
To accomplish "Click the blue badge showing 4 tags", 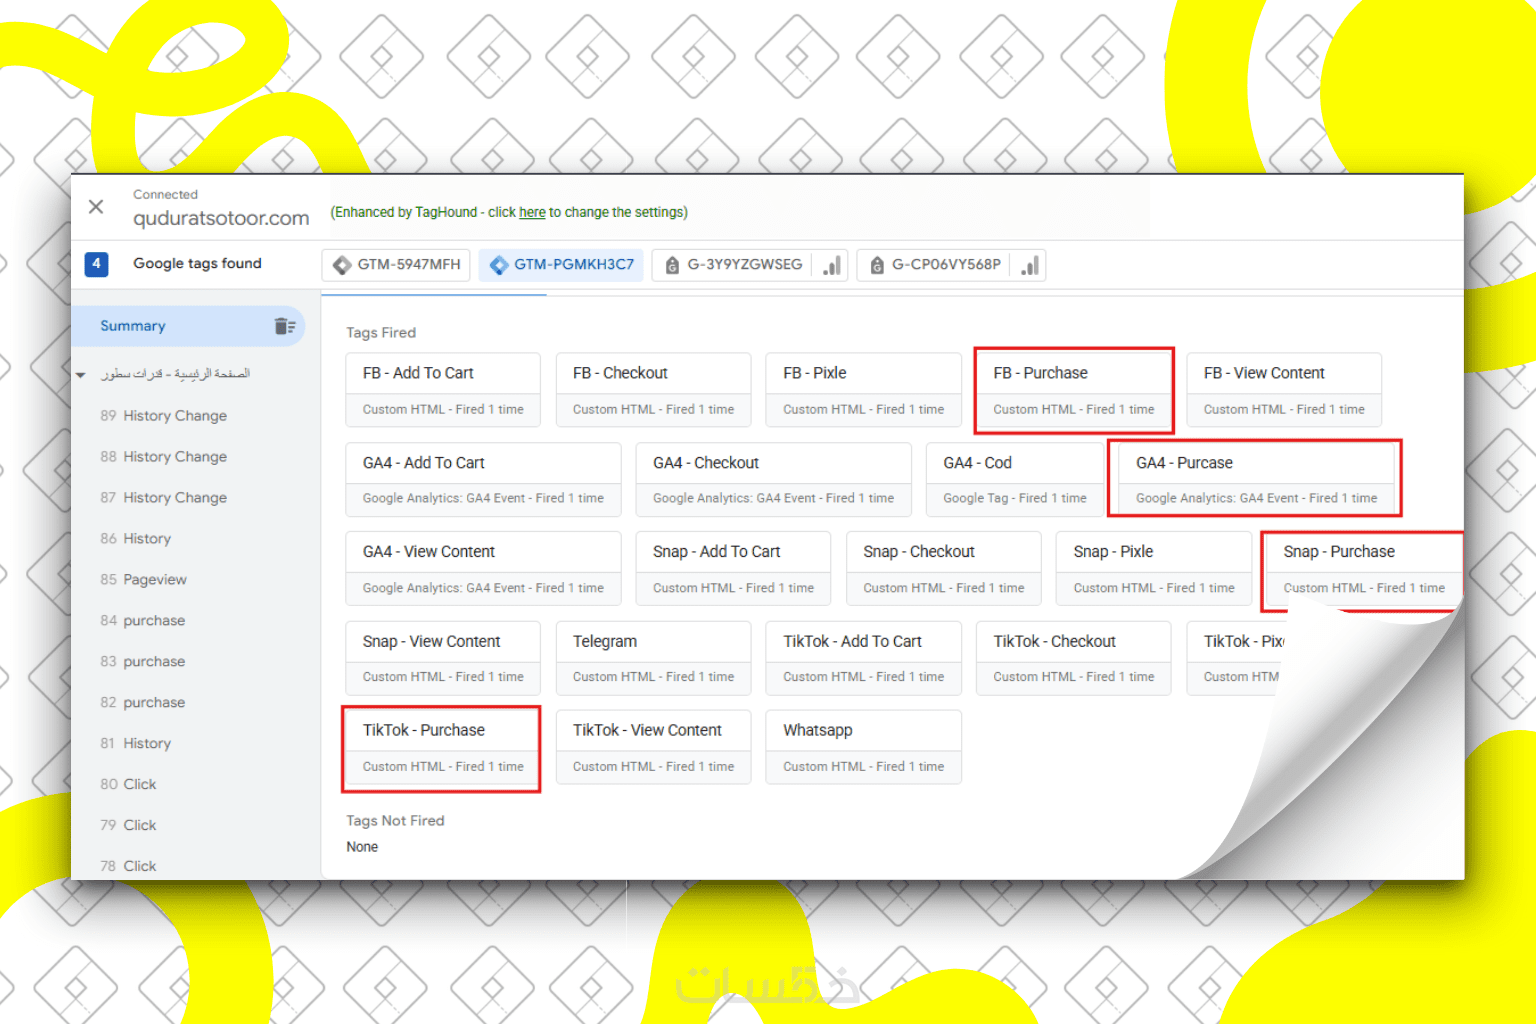I will coord(96,264).
